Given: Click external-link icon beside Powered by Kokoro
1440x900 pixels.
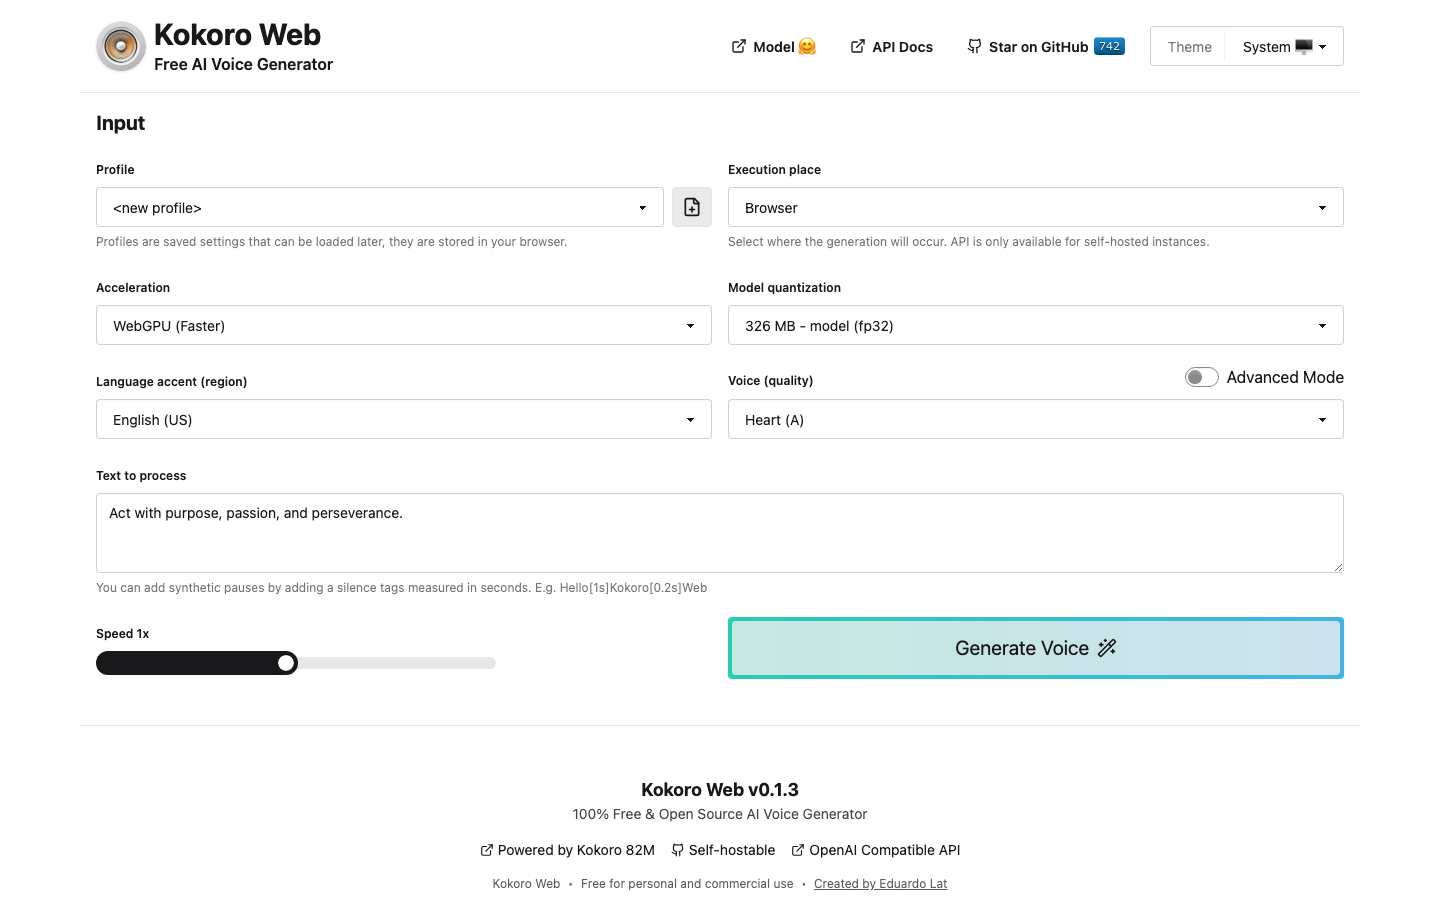Looking at the screenshot, I should coord(487,850).
